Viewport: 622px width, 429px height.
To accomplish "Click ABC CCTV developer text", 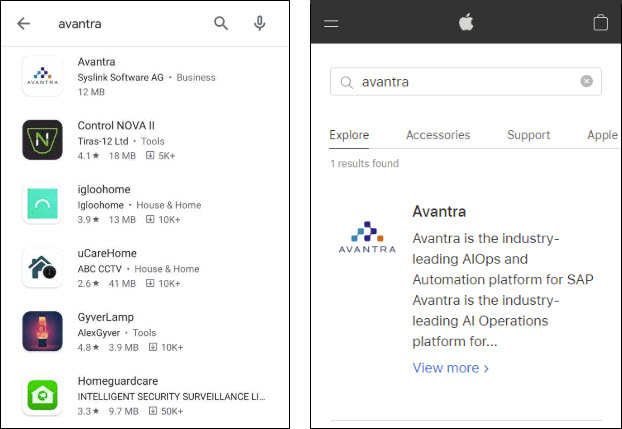I will [x=100, y=269].
